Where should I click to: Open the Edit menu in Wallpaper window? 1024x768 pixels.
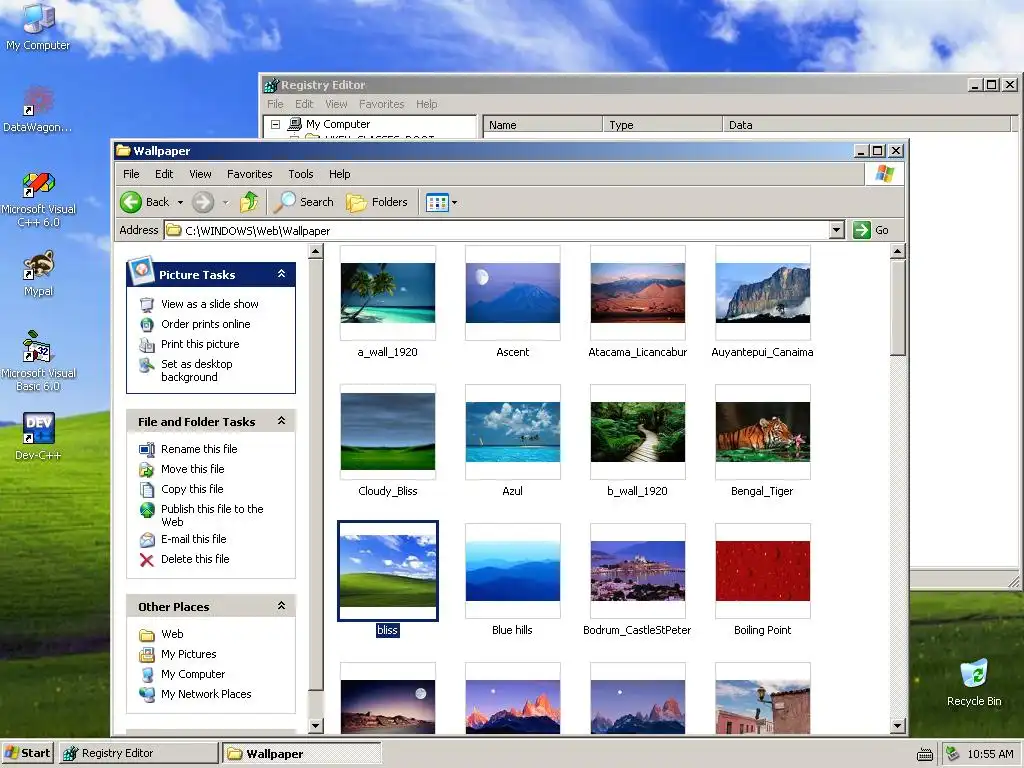tap(164, 174)
